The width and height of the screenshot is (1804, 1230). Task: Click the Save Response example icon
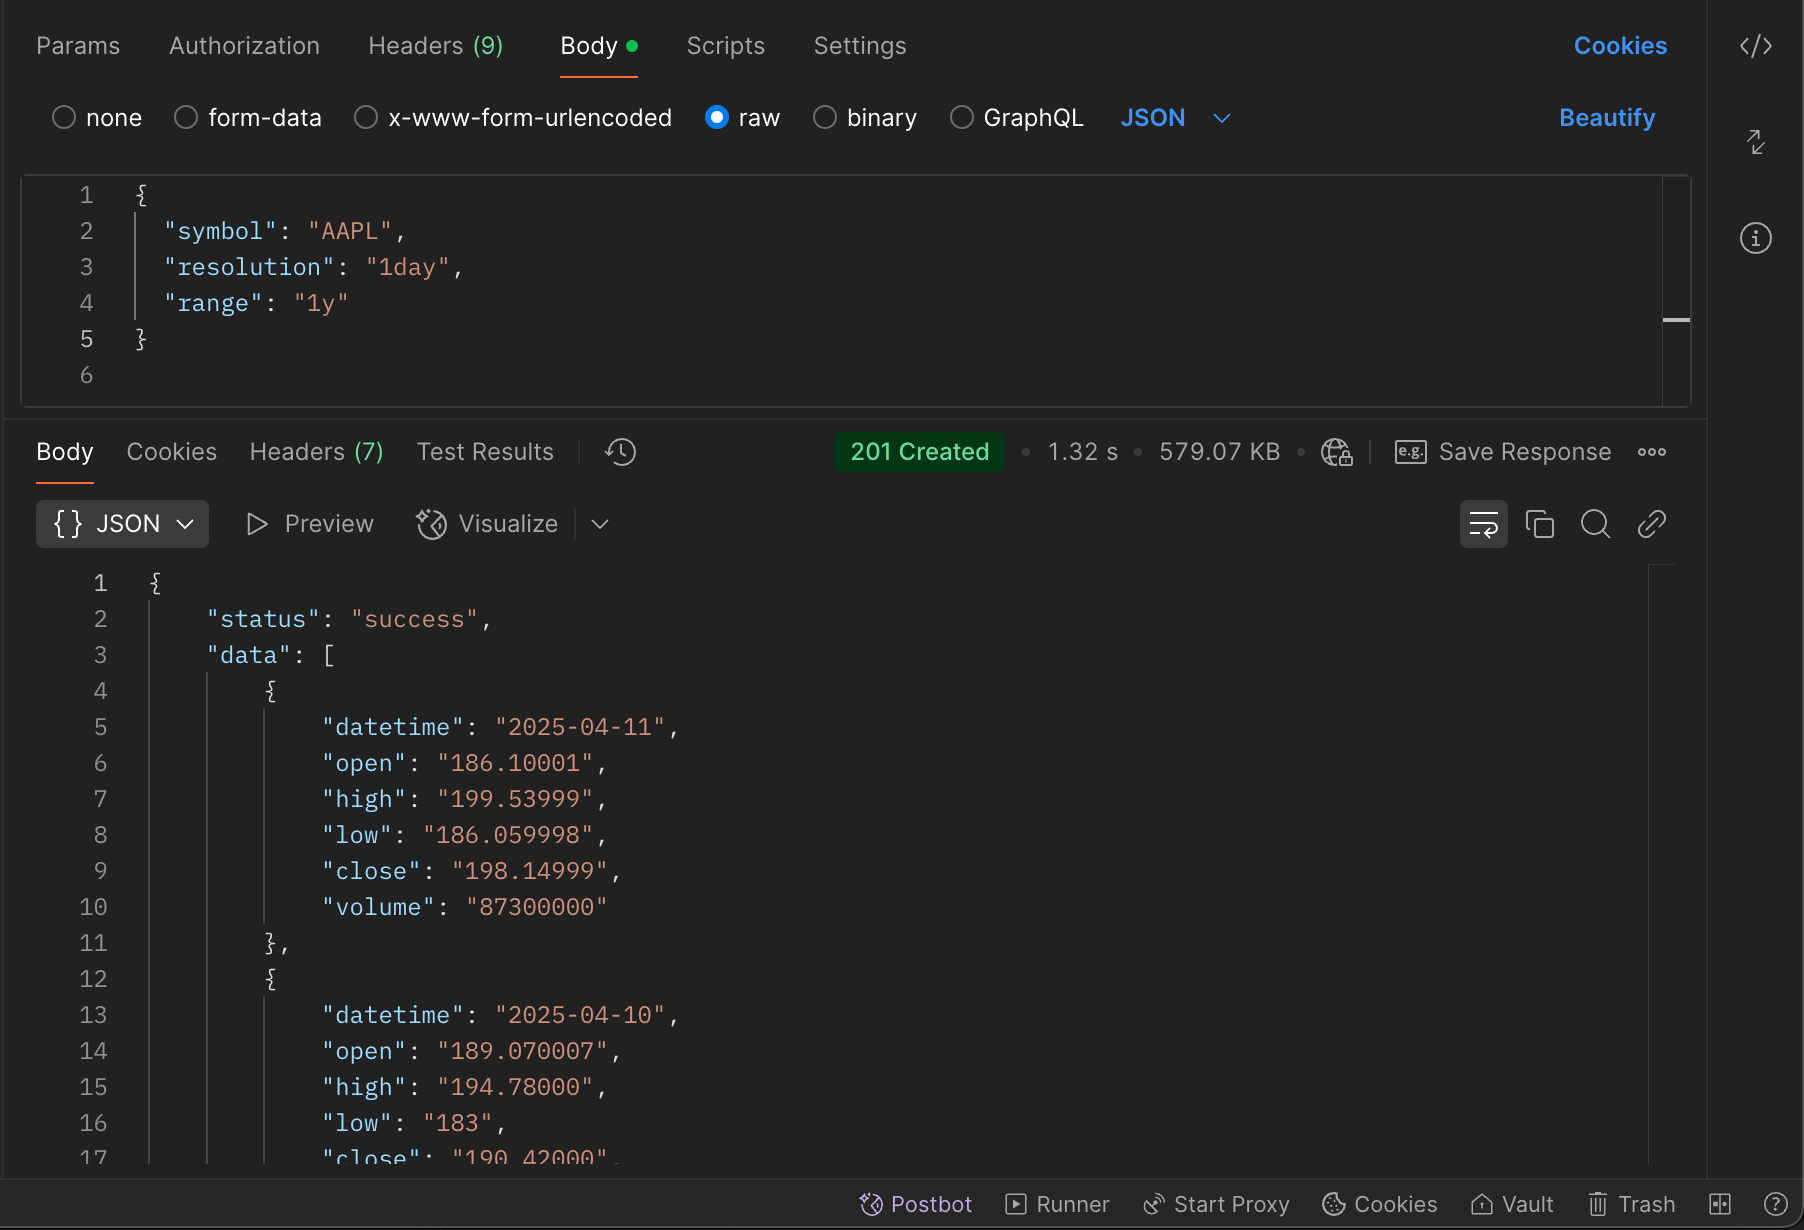1410,452
